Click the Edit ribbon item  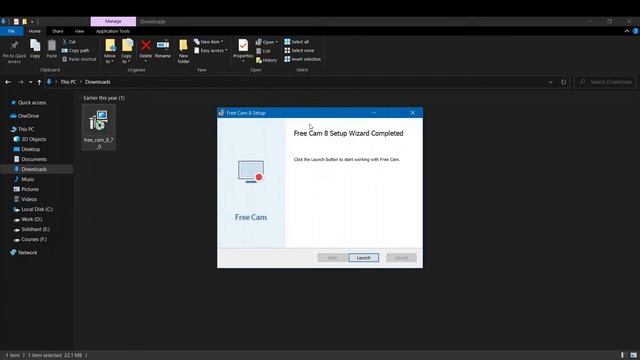[x=264, y=51]
